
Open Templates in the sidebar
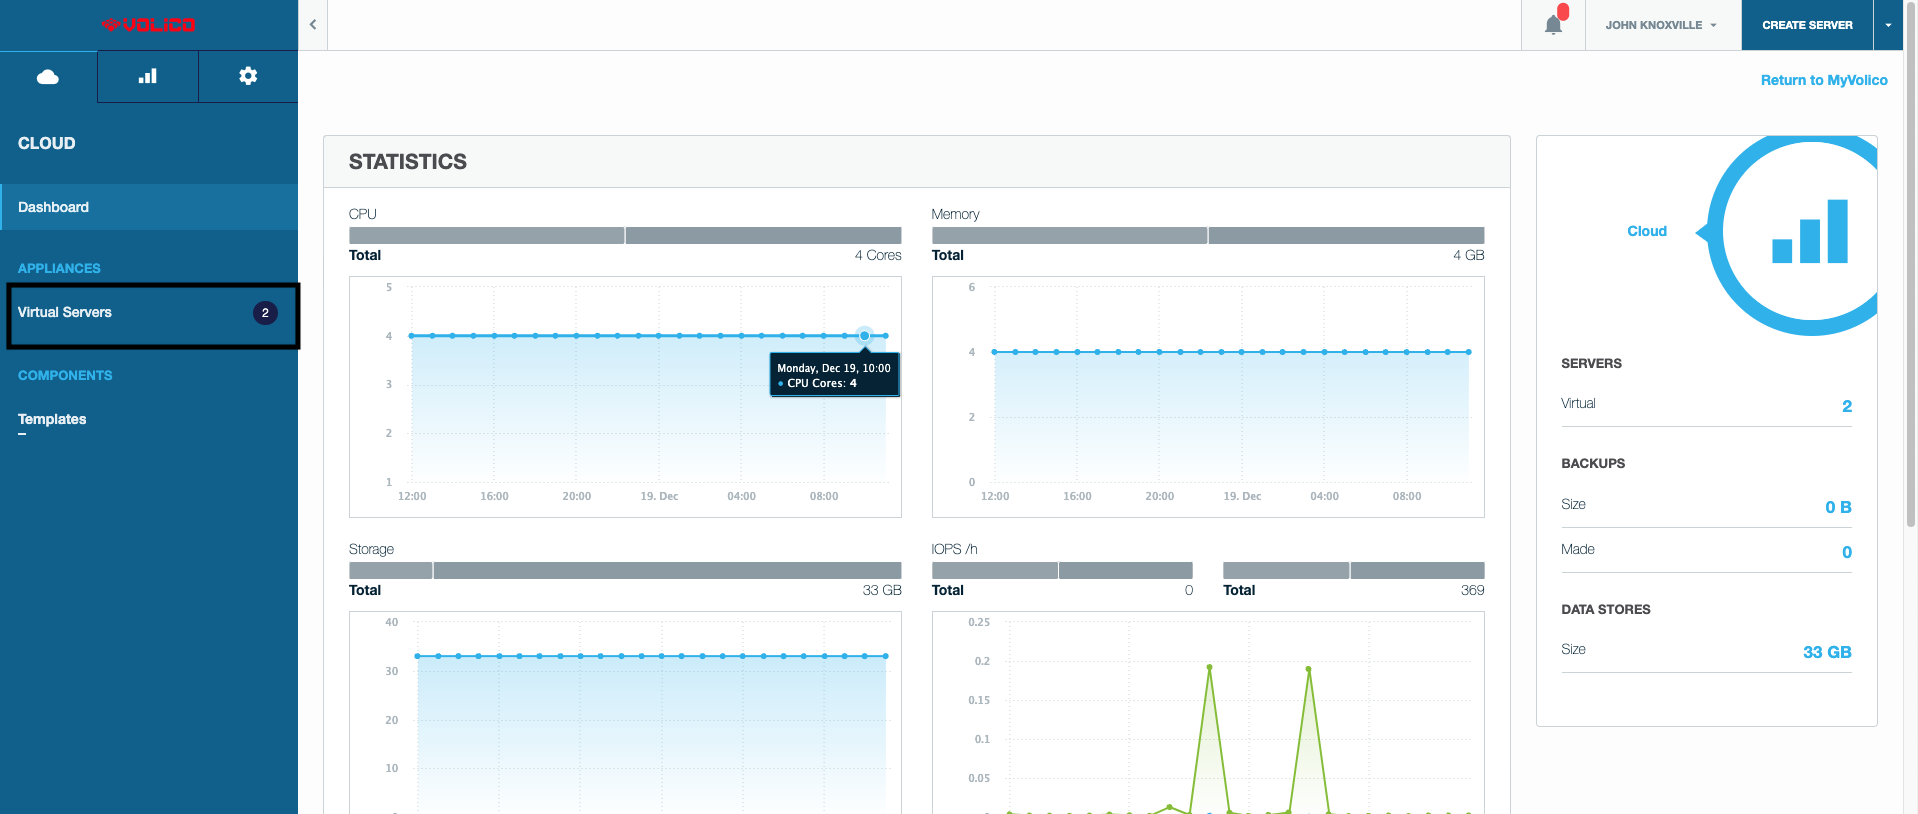click(52, 419)
